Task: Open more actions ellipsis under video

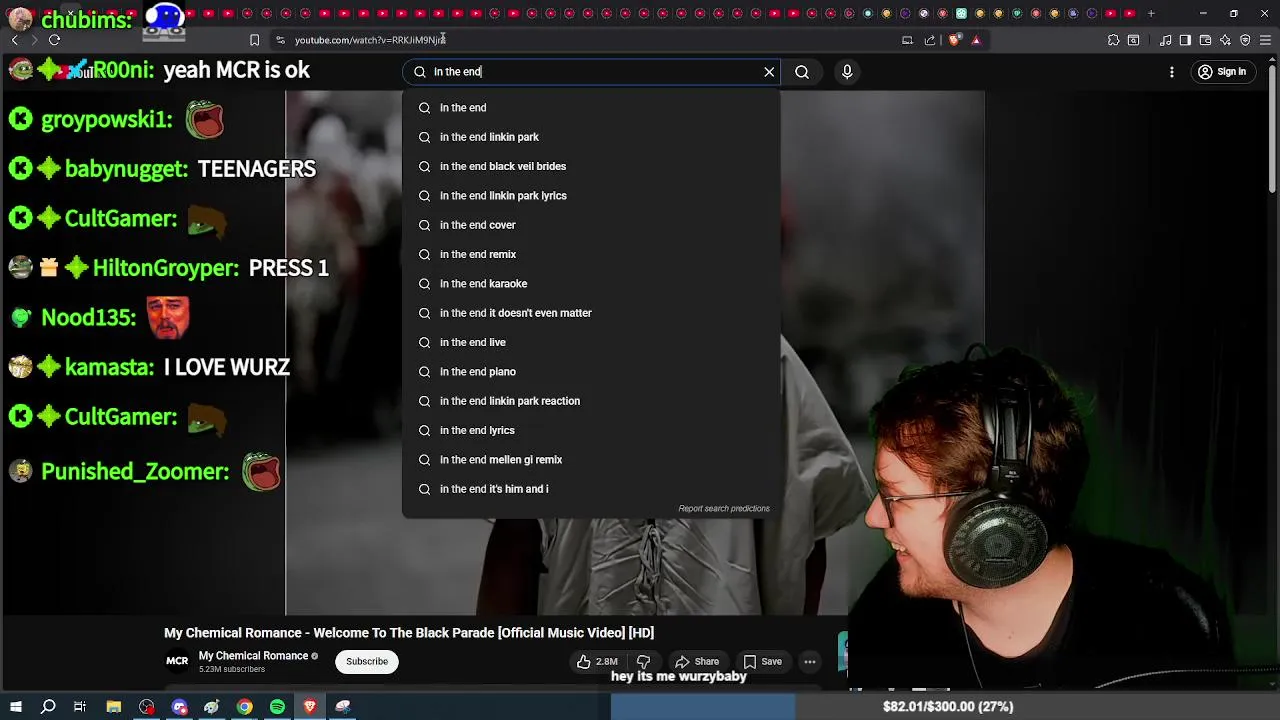Action: pos(810,661)
